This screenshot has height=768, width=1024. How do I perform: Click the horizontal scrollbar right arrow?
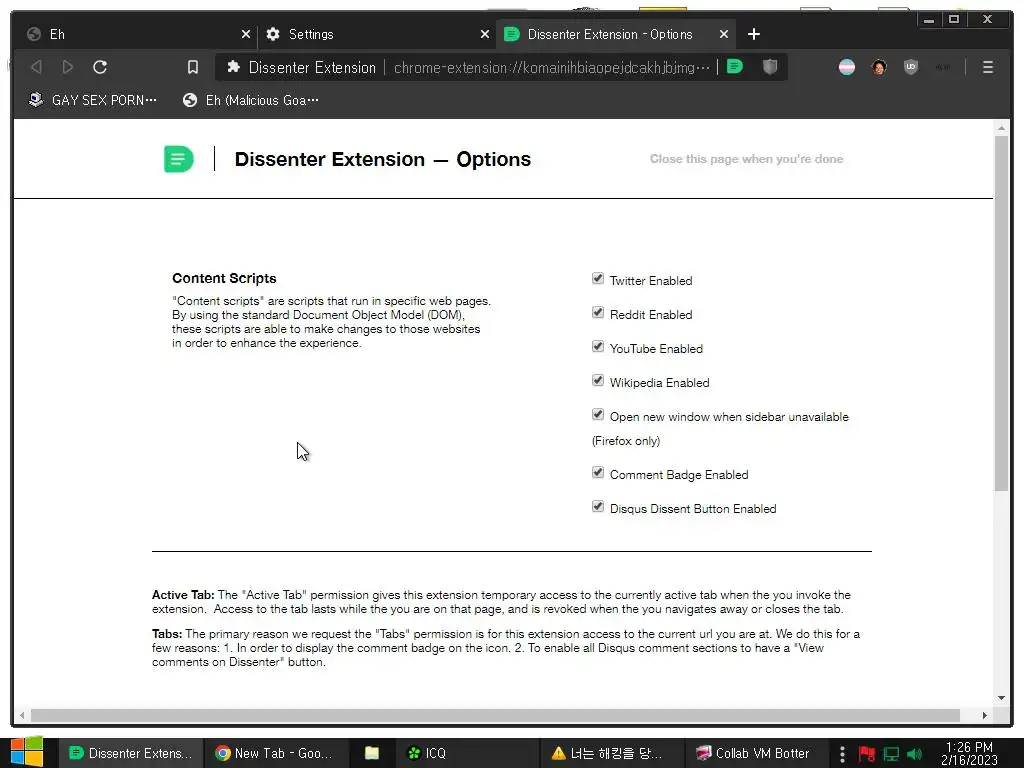click(985, 716)
